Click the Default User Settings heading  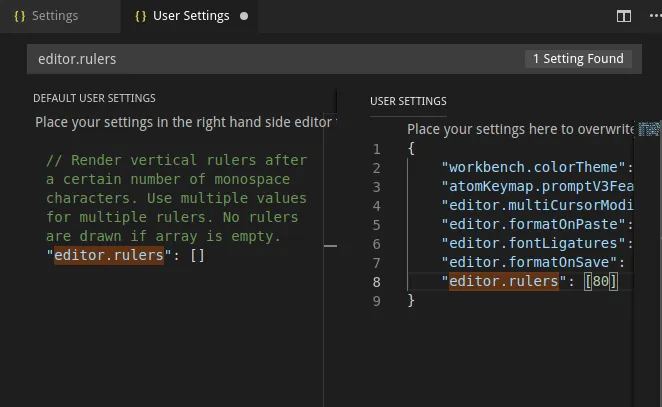click(94, 98)
